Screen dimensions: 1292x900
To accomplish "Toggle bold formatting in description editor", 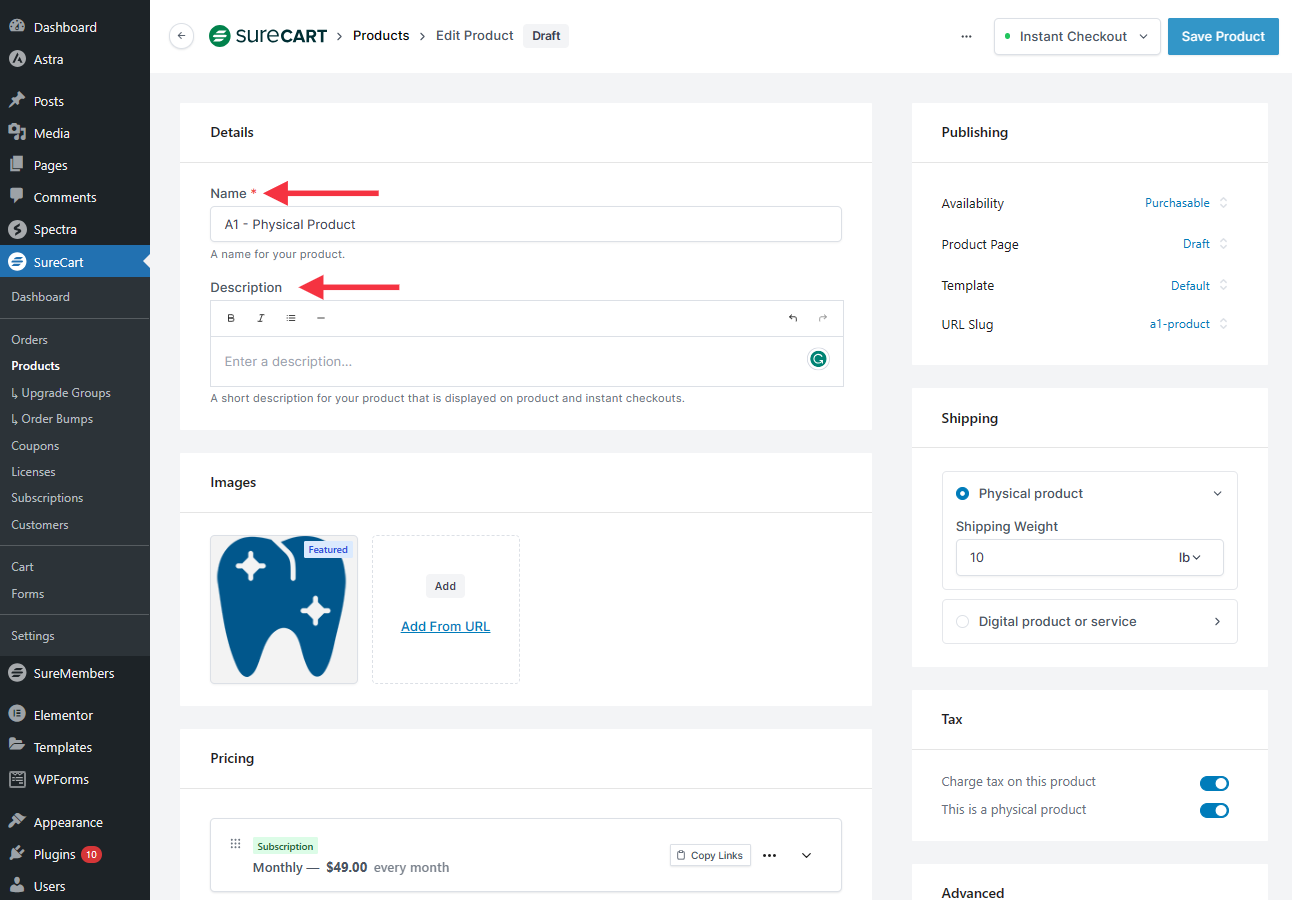I will (x=231, y=318).
